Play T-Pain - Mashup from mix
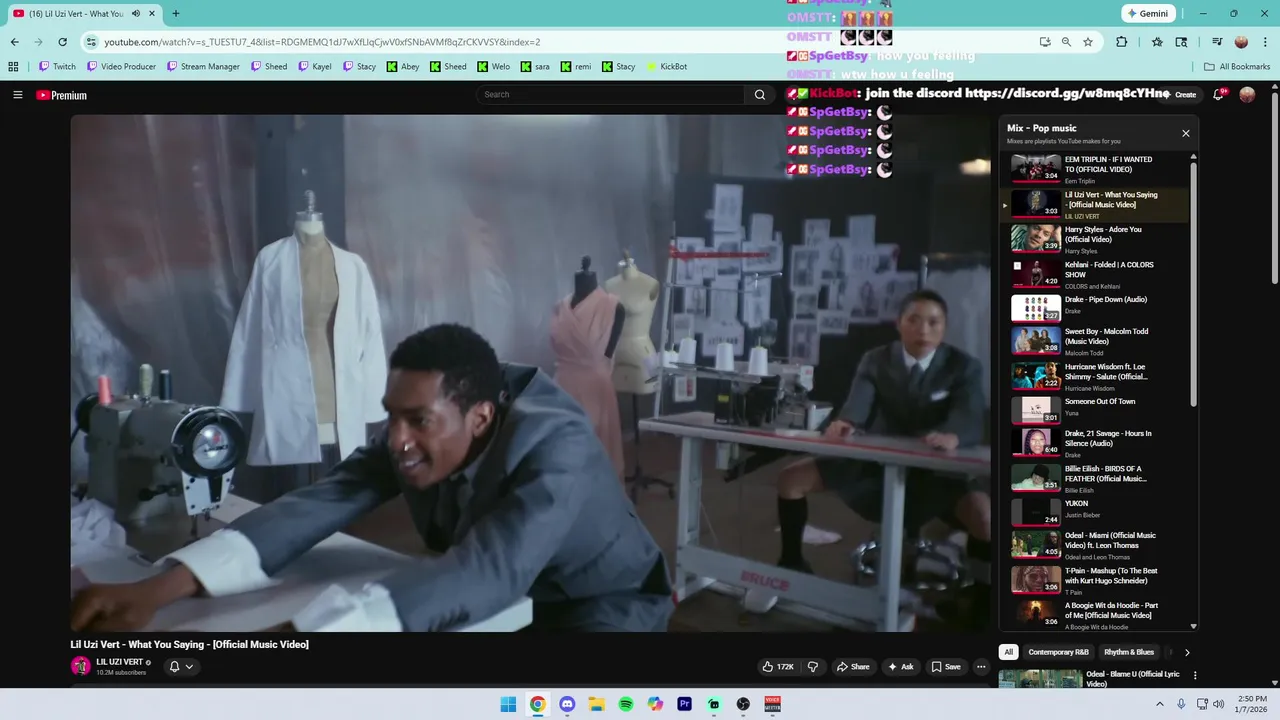The width and height of the screenshot is (1280, 720). [1095, 580]
